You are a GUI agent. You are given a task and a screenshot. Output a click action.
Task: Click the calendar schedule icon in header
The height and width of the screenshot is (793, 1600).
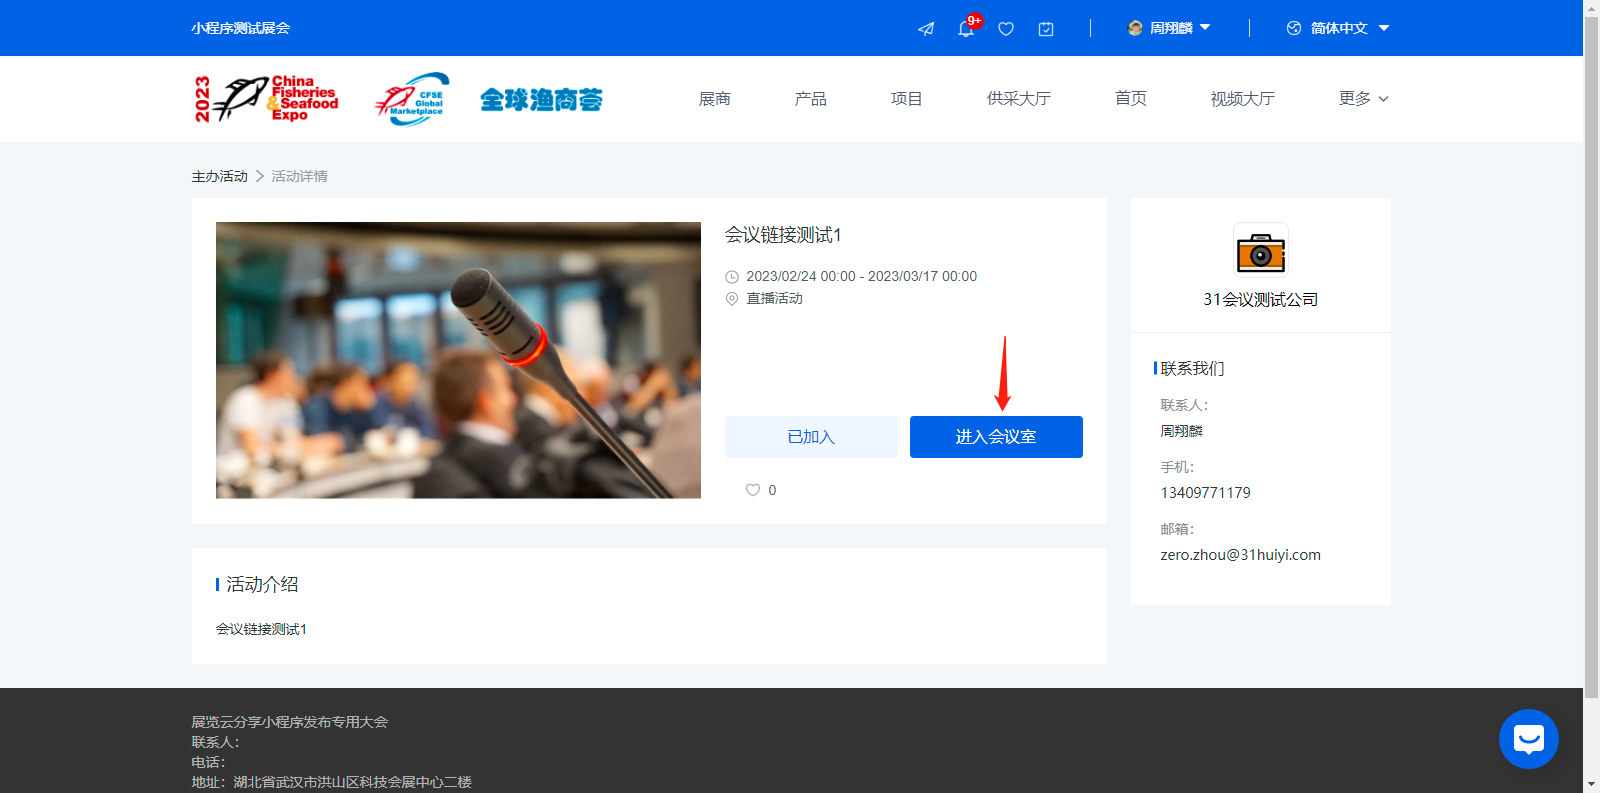[x=1046, y=29]
